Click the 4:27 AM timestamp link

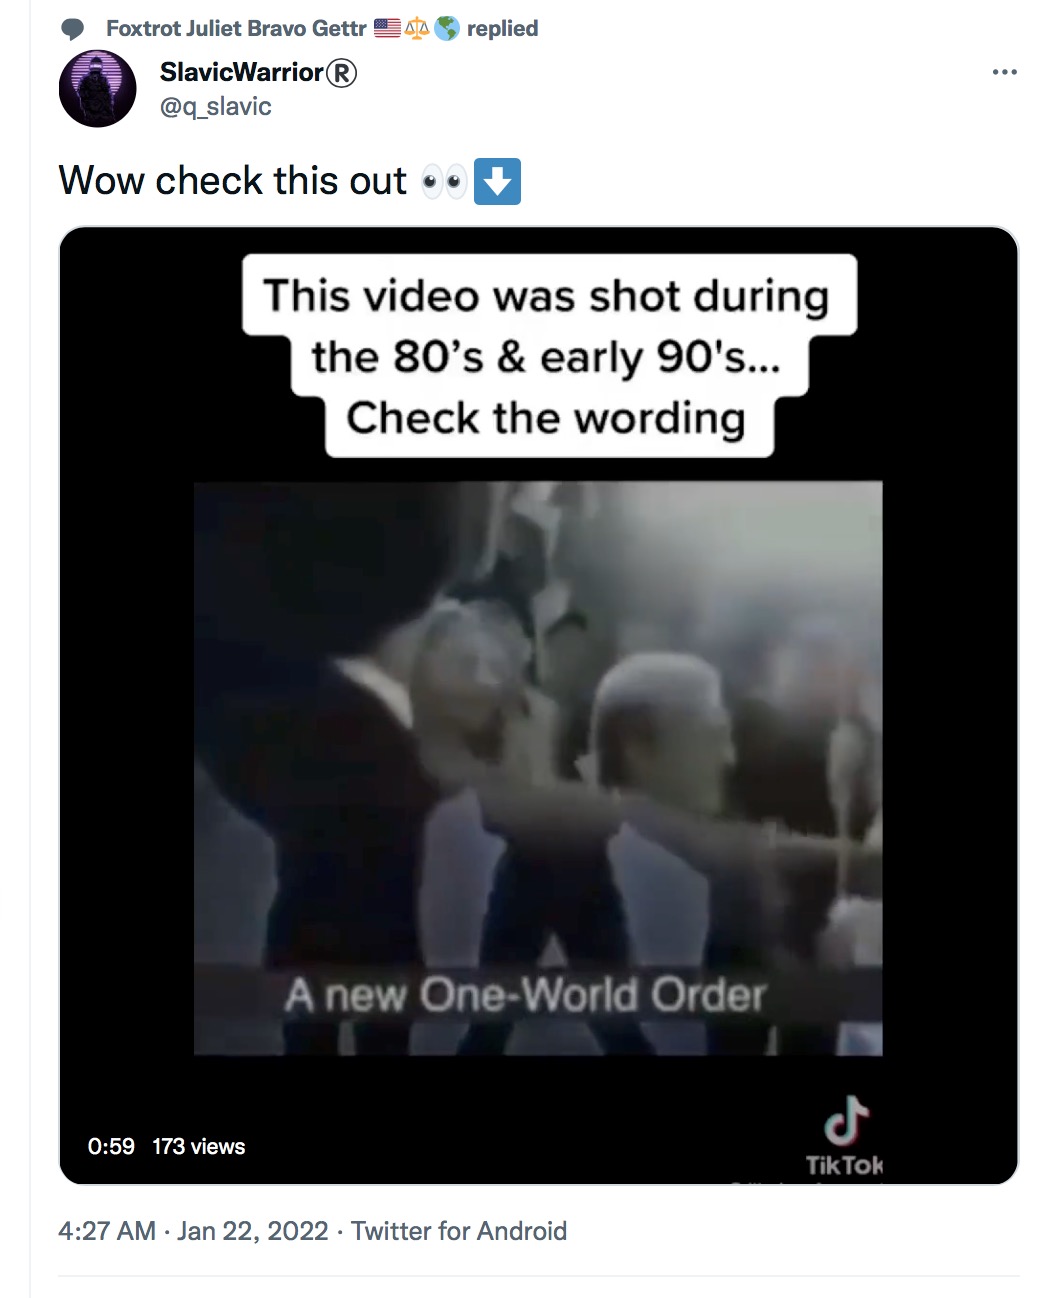pyautogui.click(x=107, y=1231)
